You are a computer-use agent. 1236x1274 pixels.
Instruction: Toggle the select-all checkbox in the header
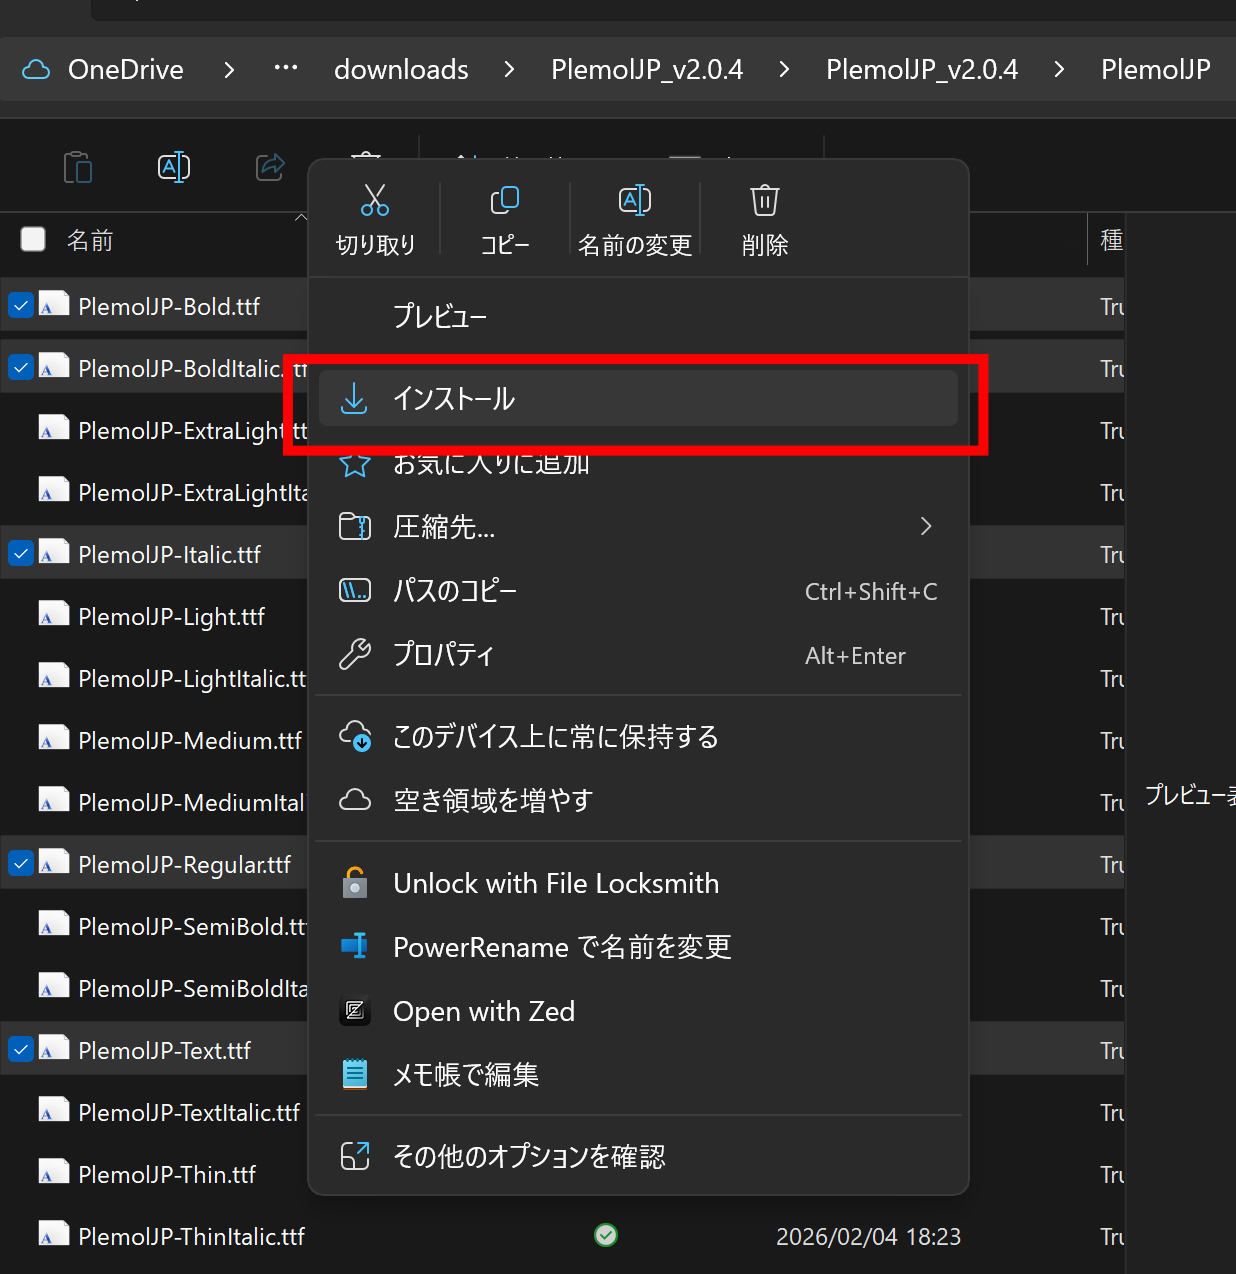(33, 239)
